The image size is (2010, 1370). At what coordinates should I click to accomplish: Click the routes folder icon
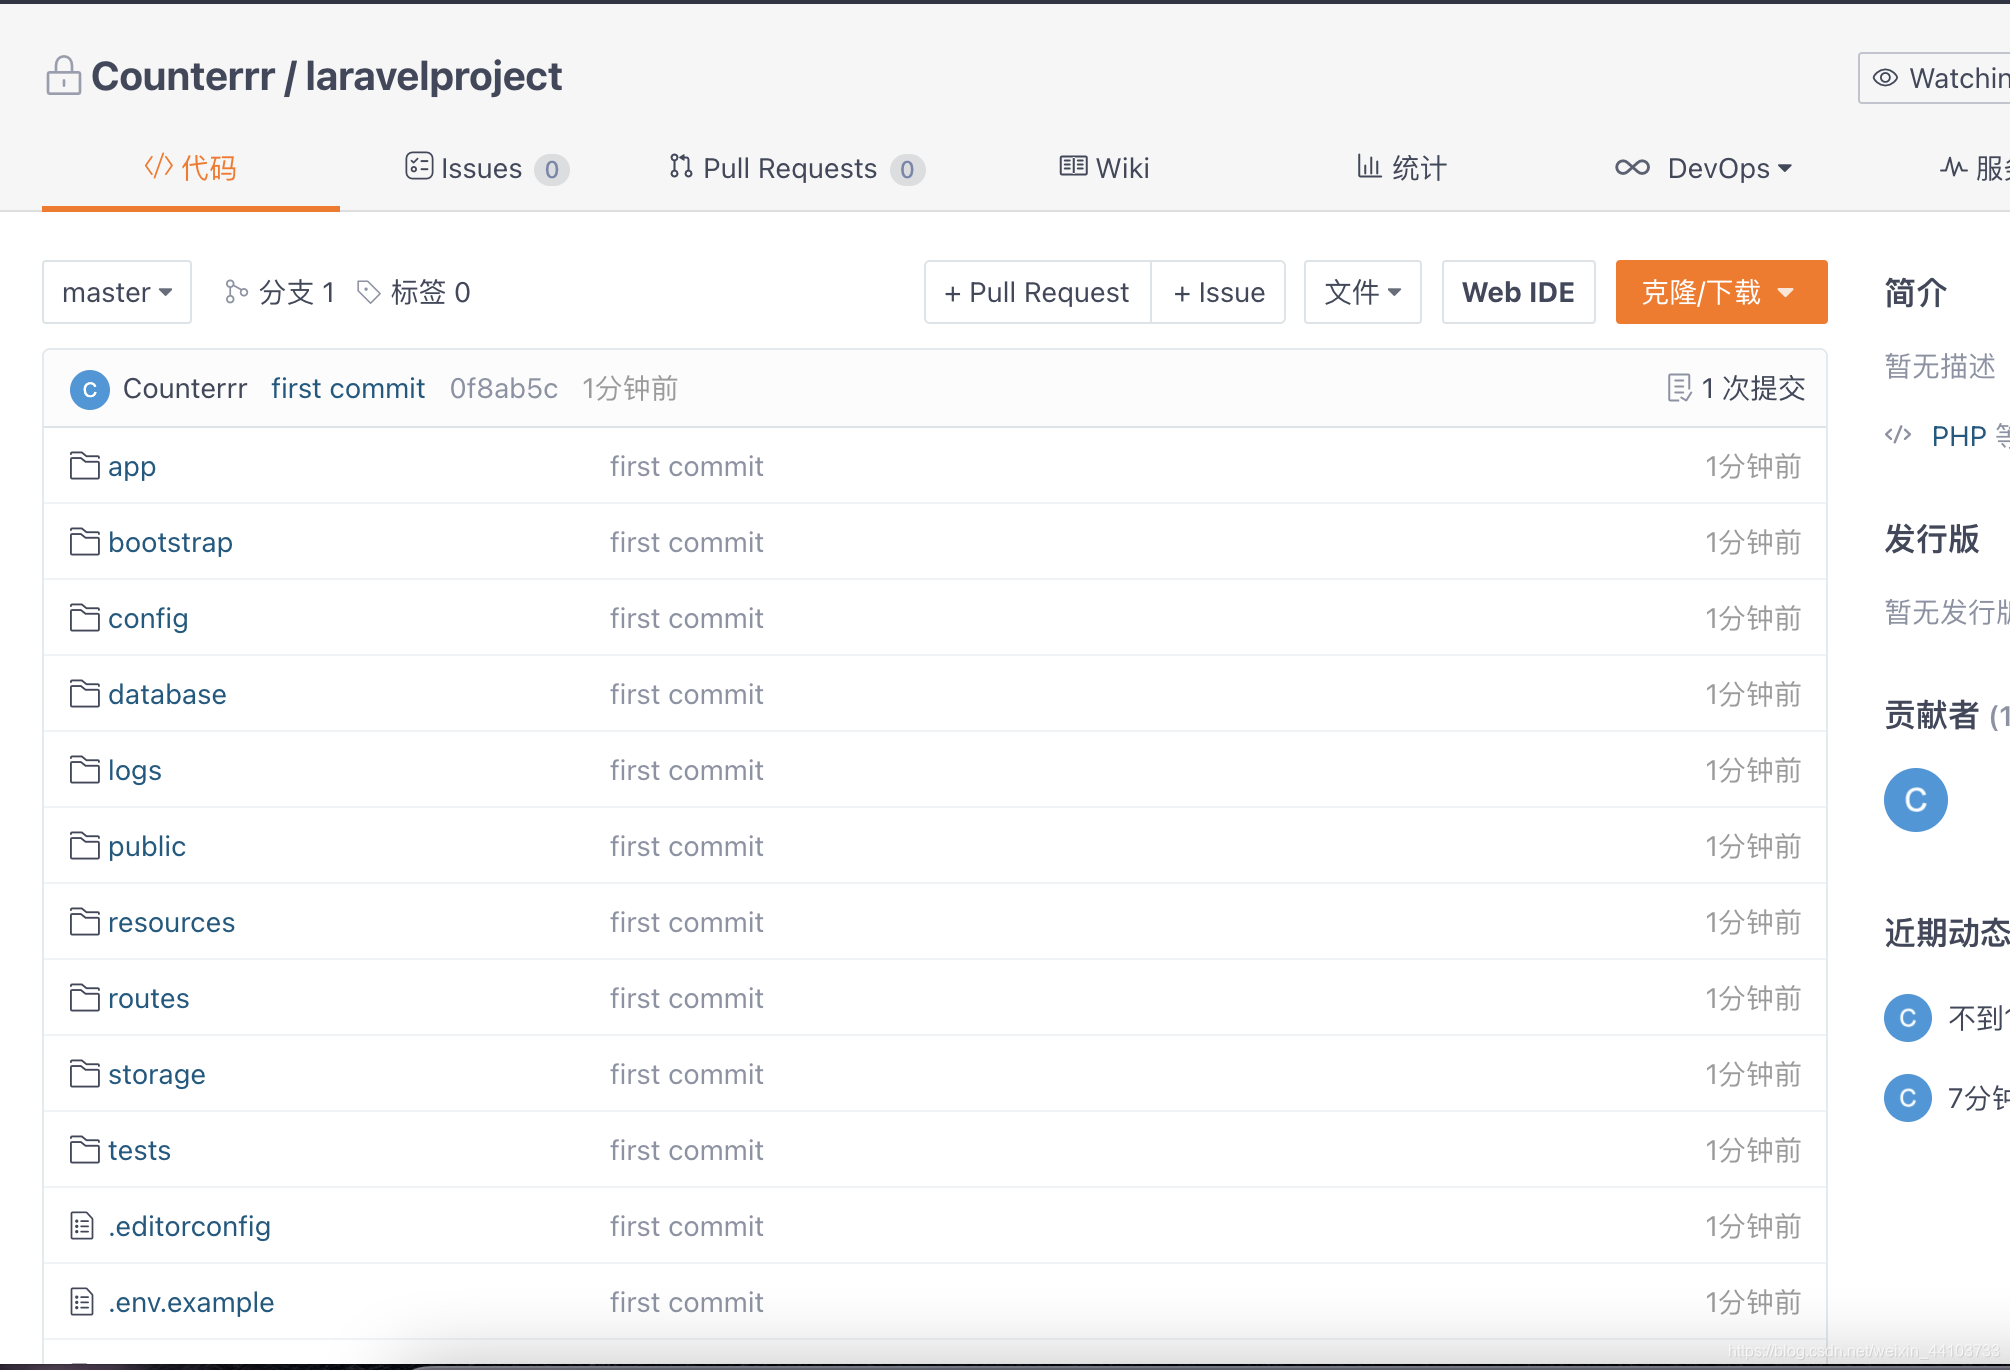click(85, 997)
